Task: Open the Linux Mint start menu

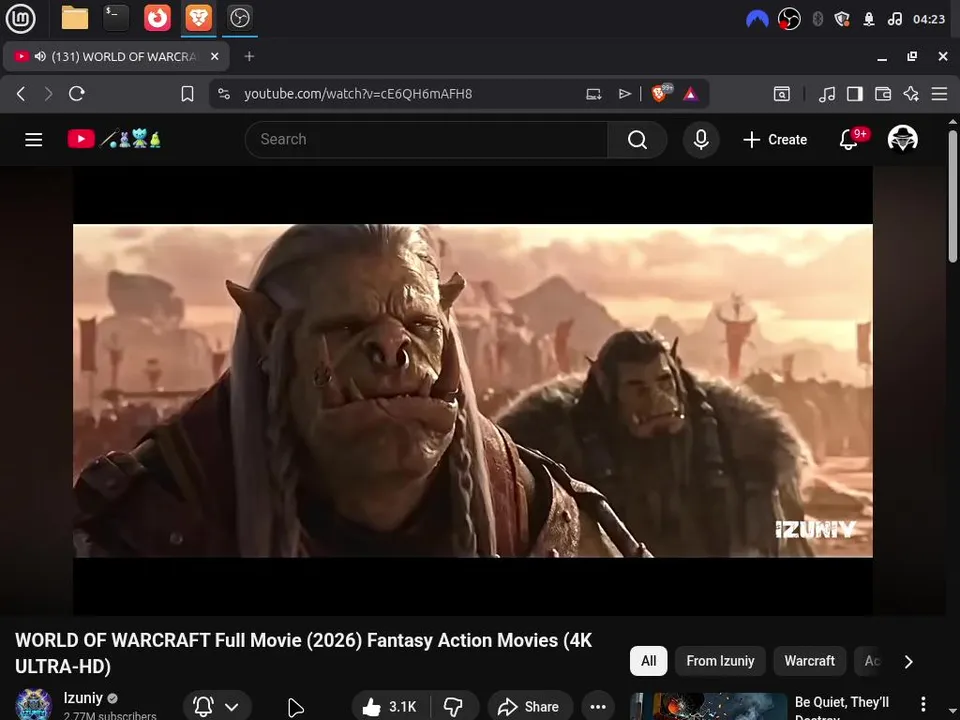Action: (x=20, y=18)
